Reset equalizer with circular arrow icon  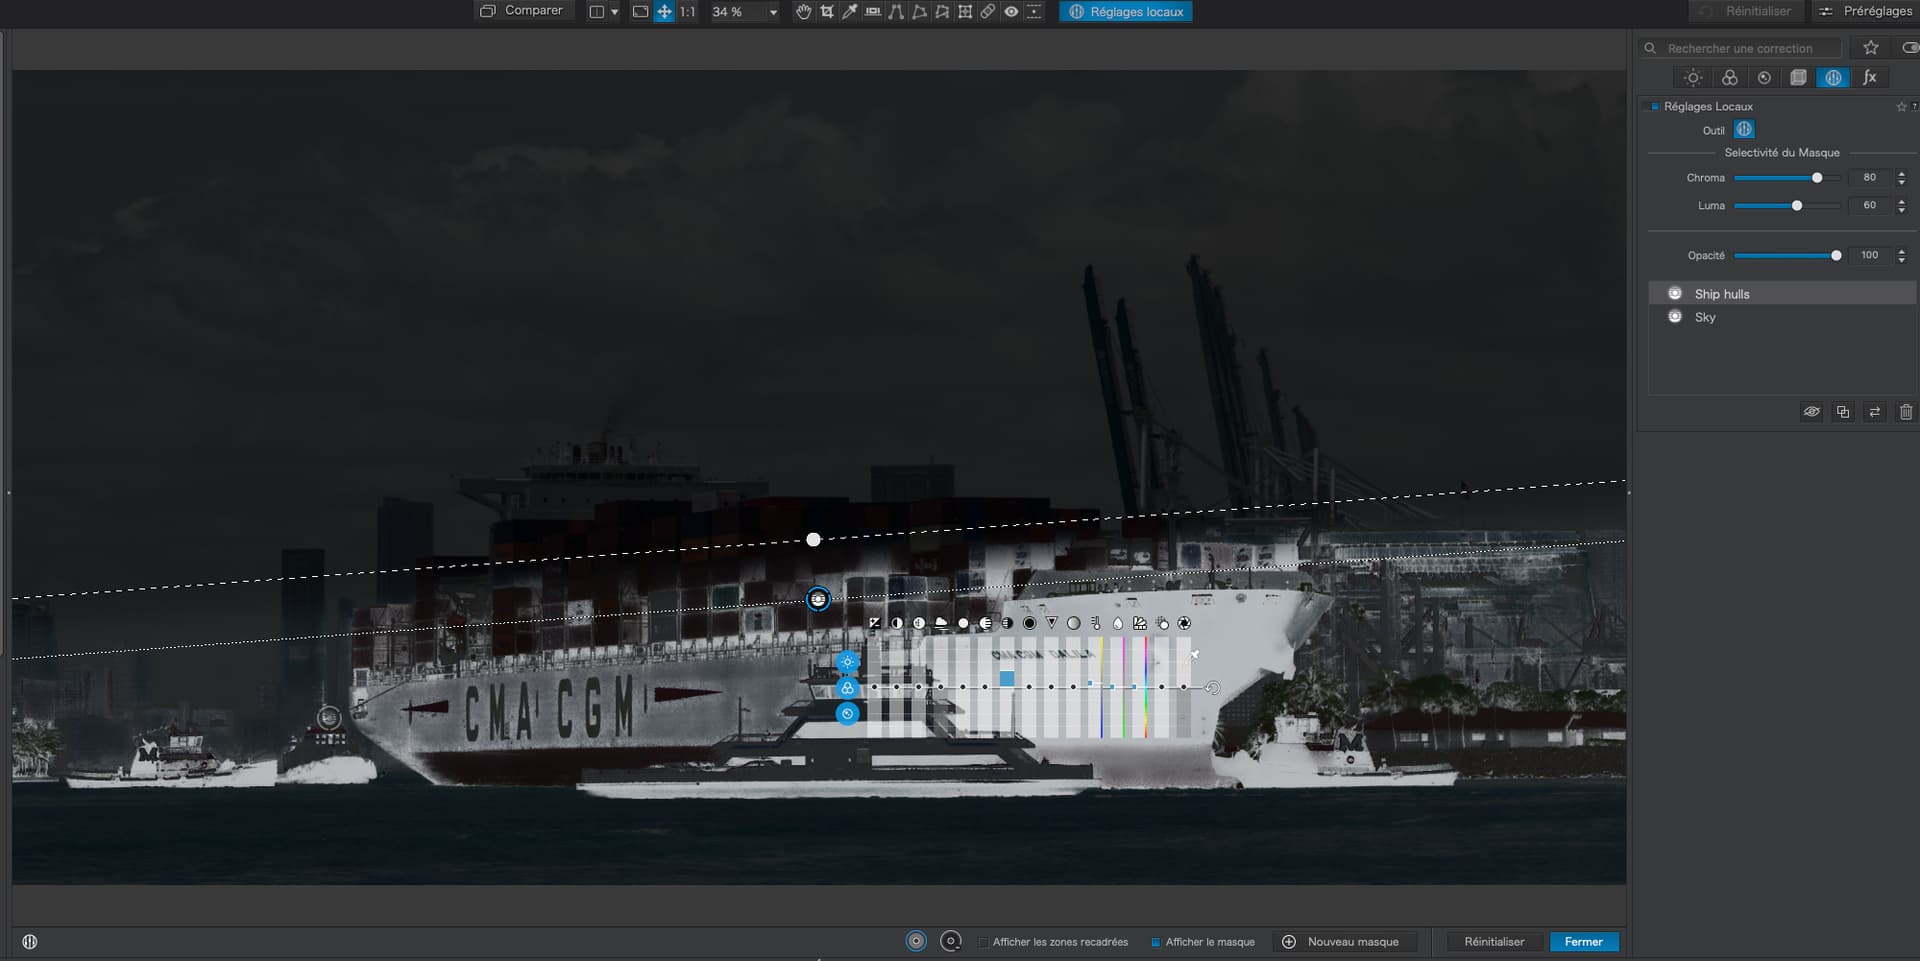pos(1212,688)
